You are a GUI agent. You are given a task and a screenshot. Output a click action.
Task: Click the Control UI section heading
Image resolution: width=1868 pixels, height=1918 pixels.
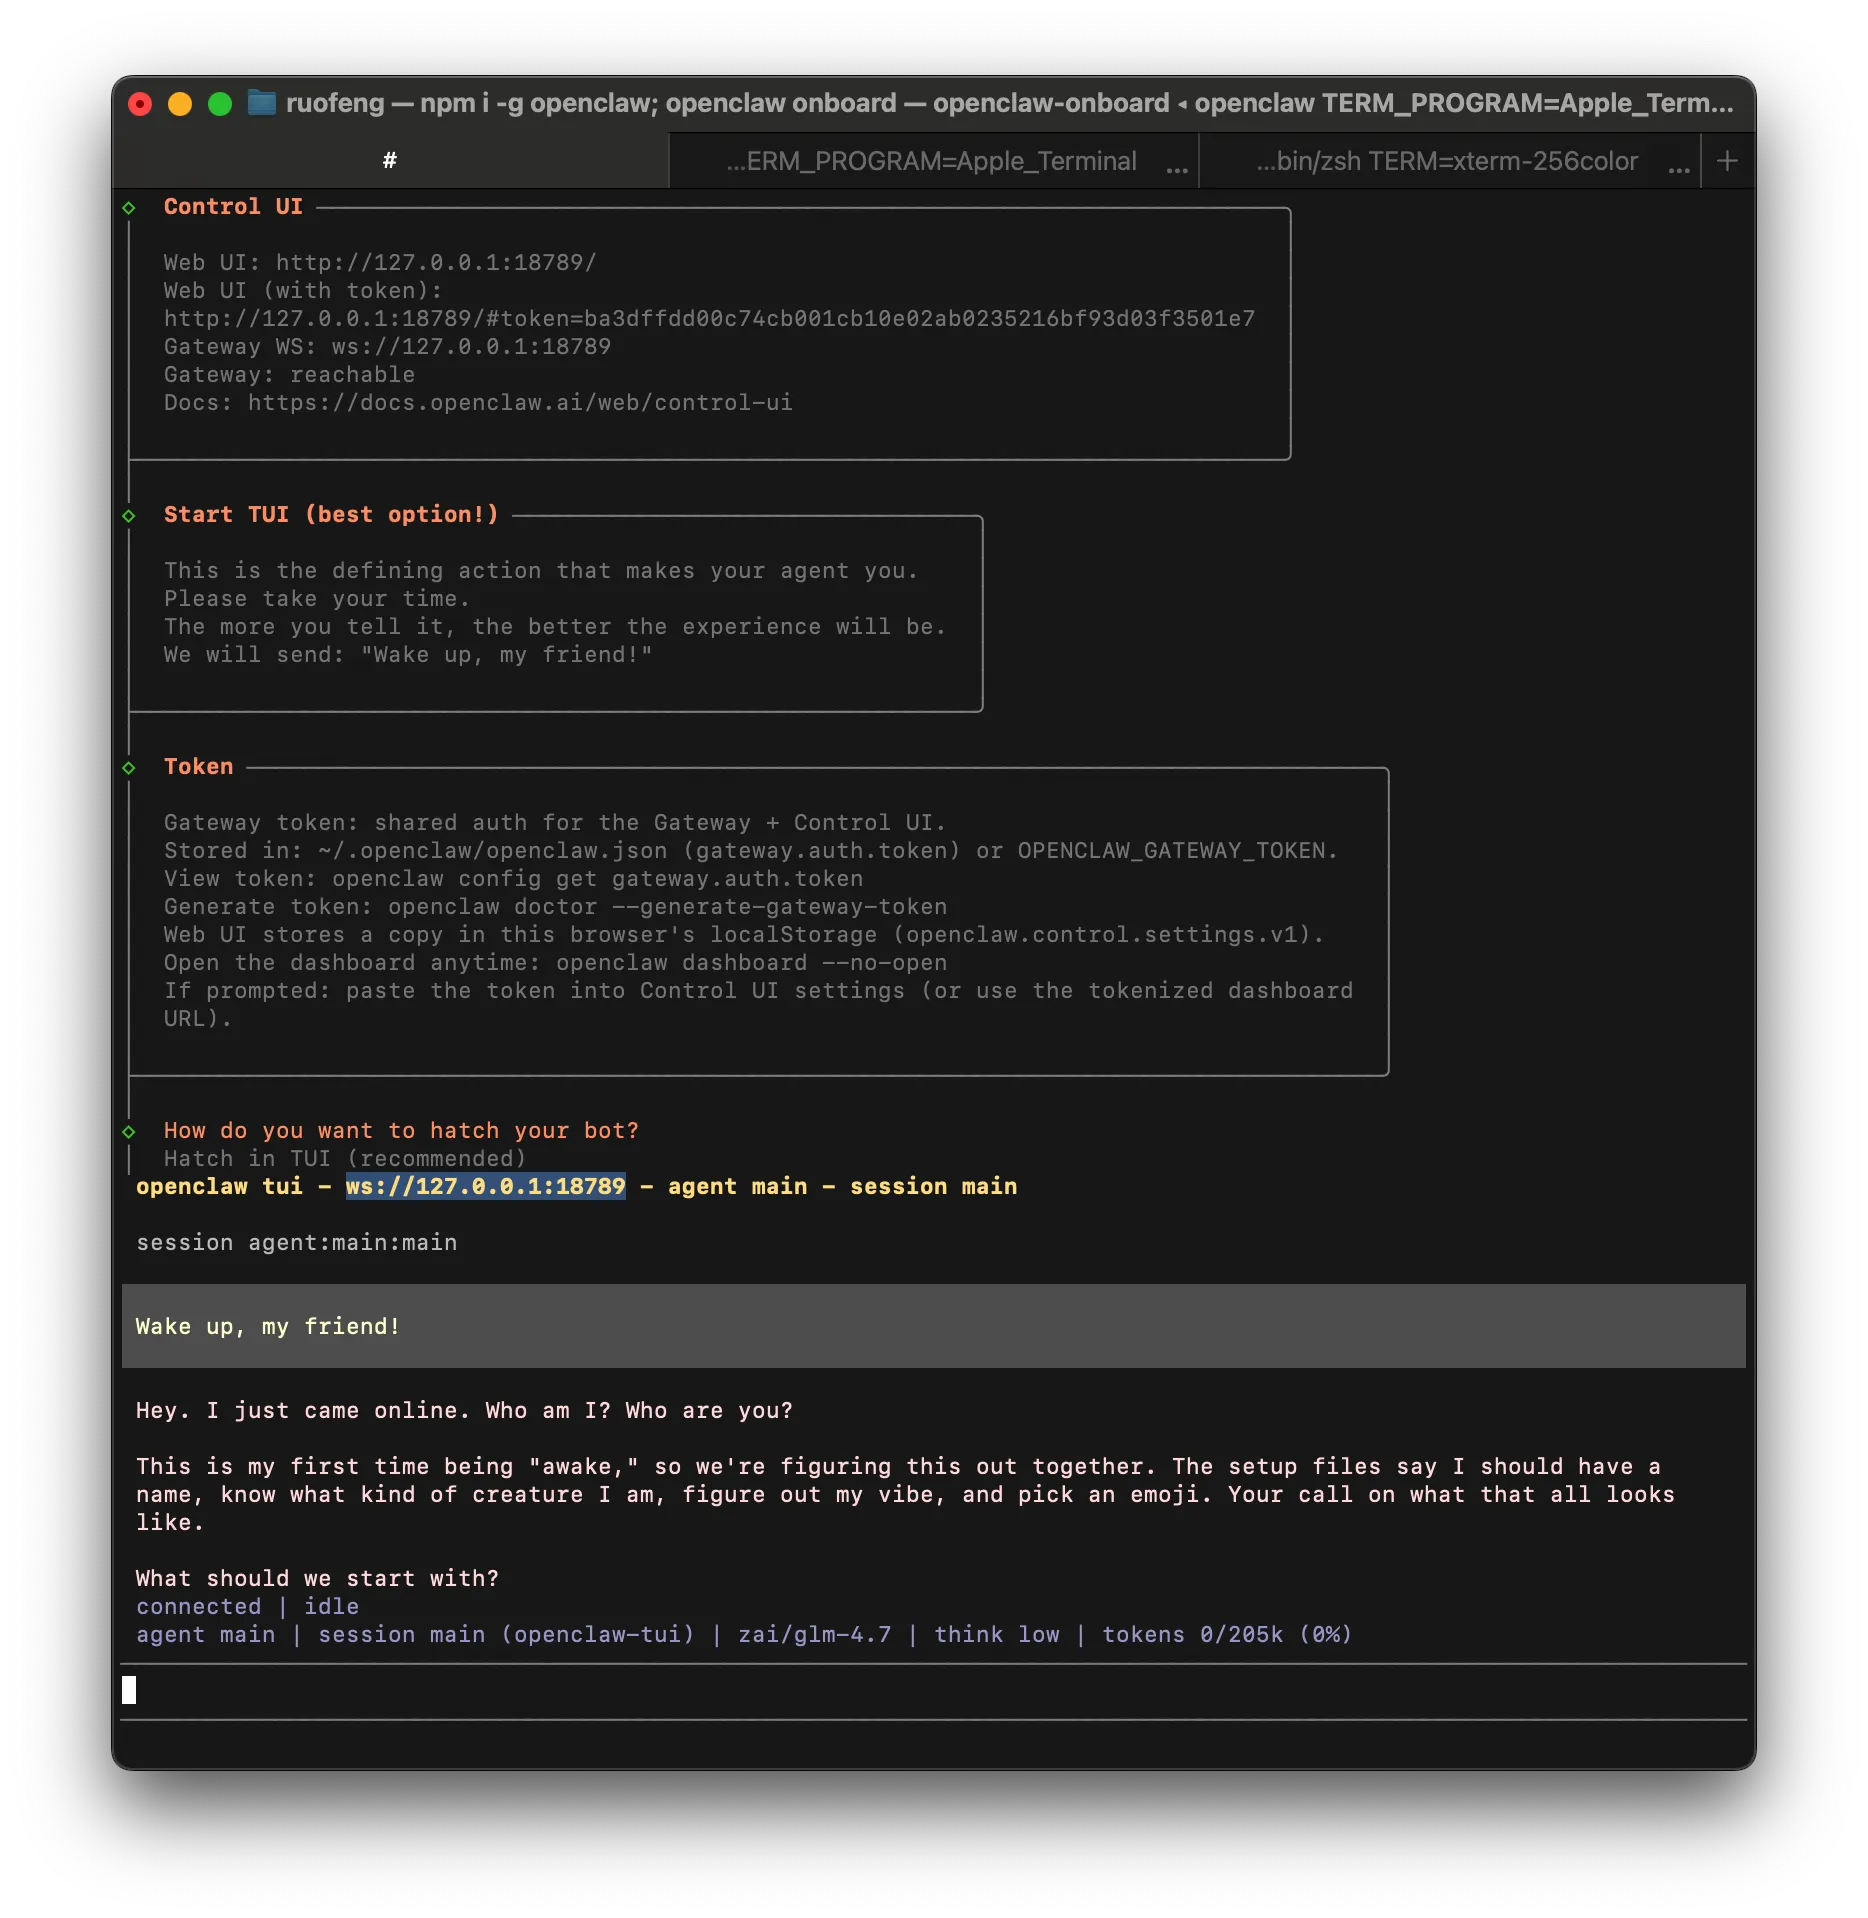(x=233, y=207)
